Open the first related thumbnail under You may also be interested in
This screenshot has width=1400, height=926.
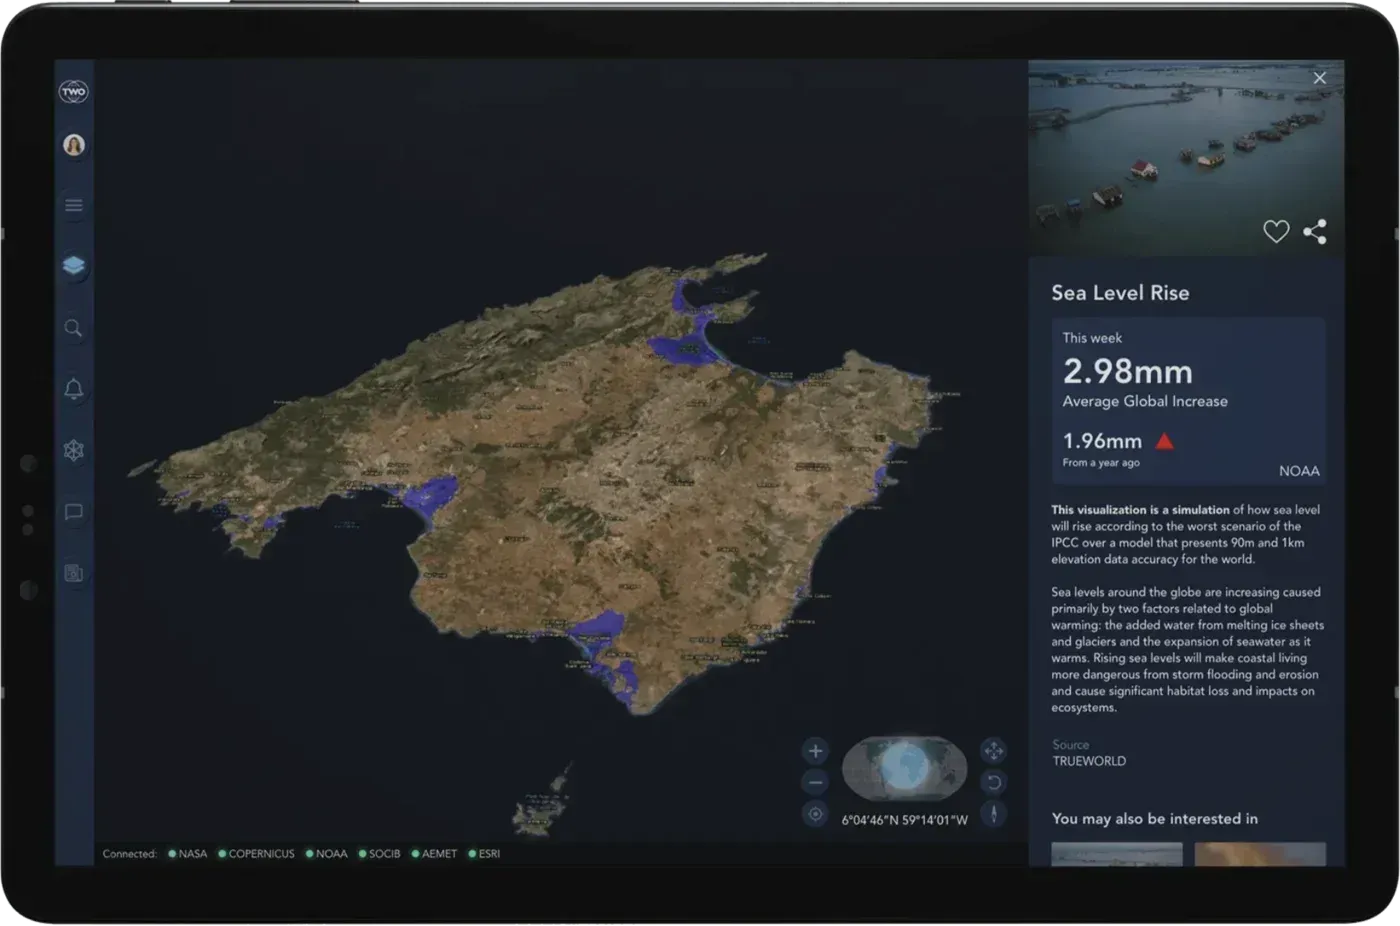1117,854
